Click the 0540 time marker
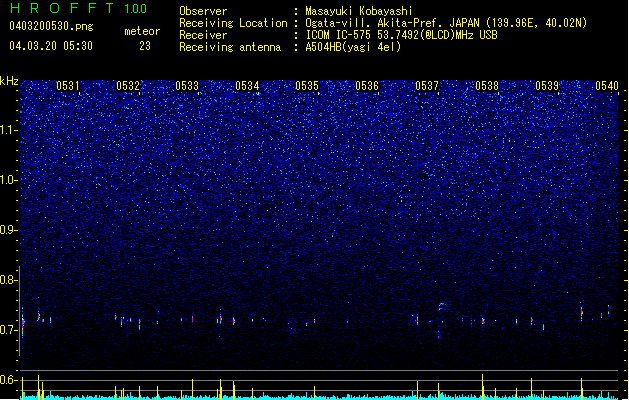 (x=607, y=86)
